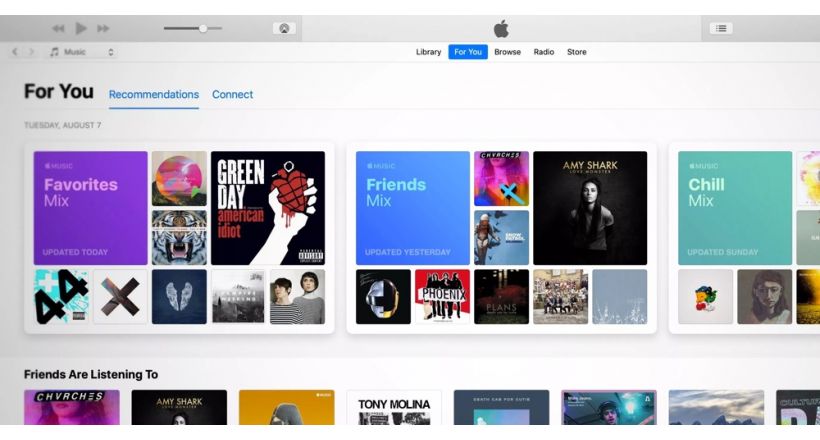Image resolution: width=820 pixels, height=440 pixels.
Task: Open the Plans album cover
Action: coord(502,297)
